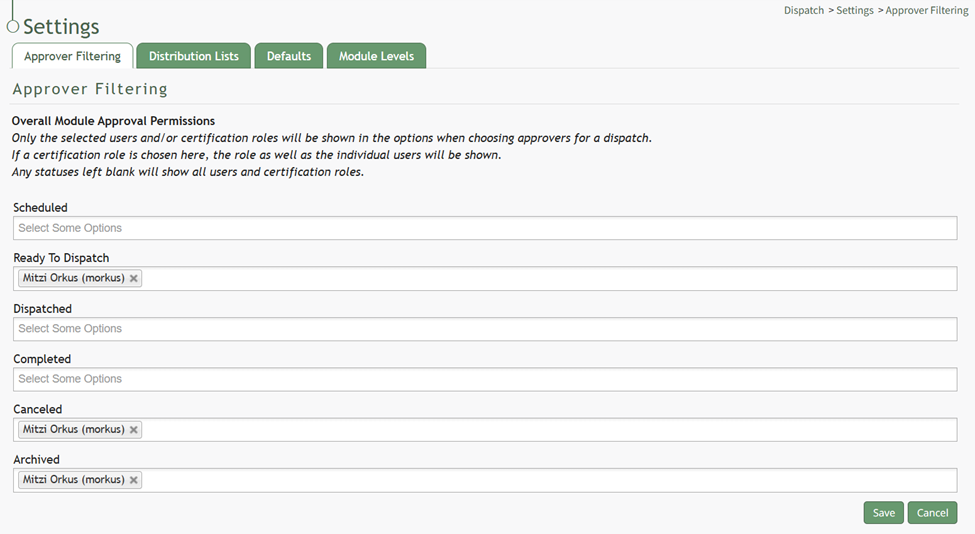This screenshot has width=975, height=534.
Task: Switch to the Distribution Lists tab
Action: (194, 56)
